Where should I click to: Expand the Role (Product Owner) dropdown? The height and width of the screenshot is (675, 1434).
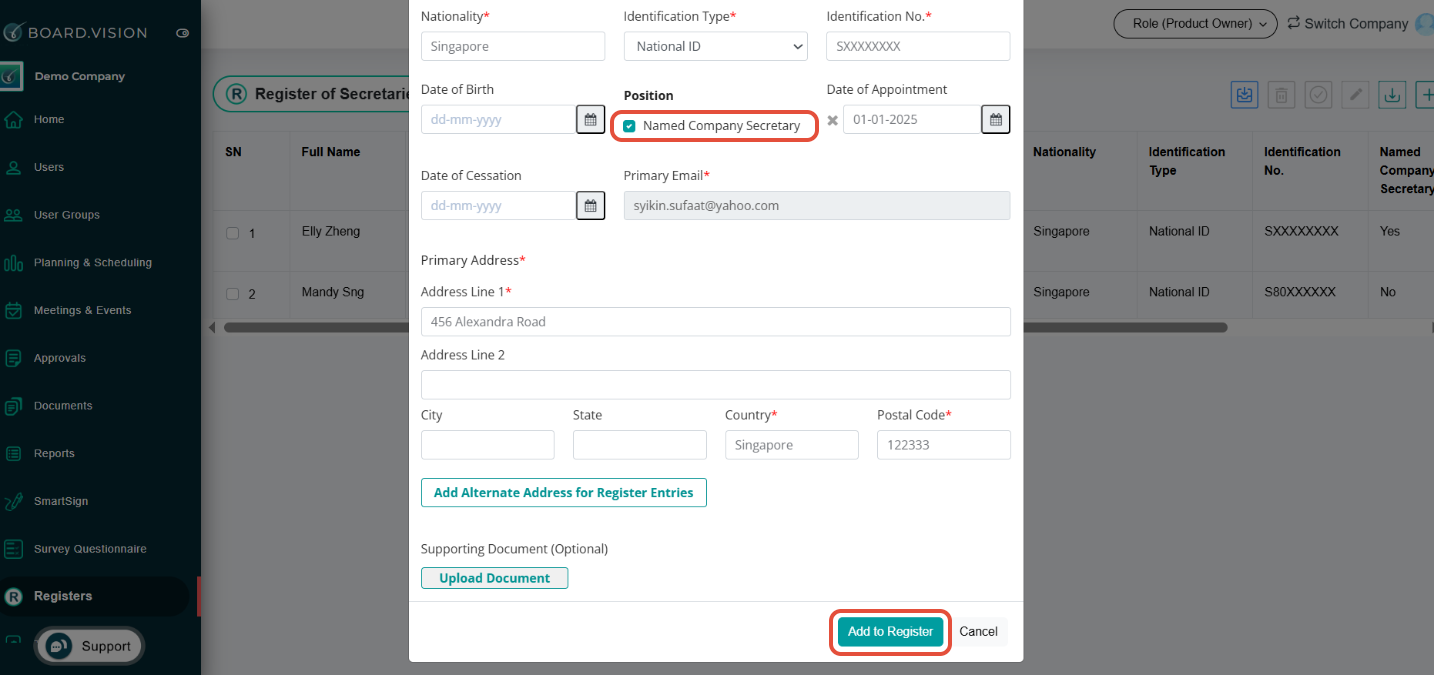click(1195, 24)
